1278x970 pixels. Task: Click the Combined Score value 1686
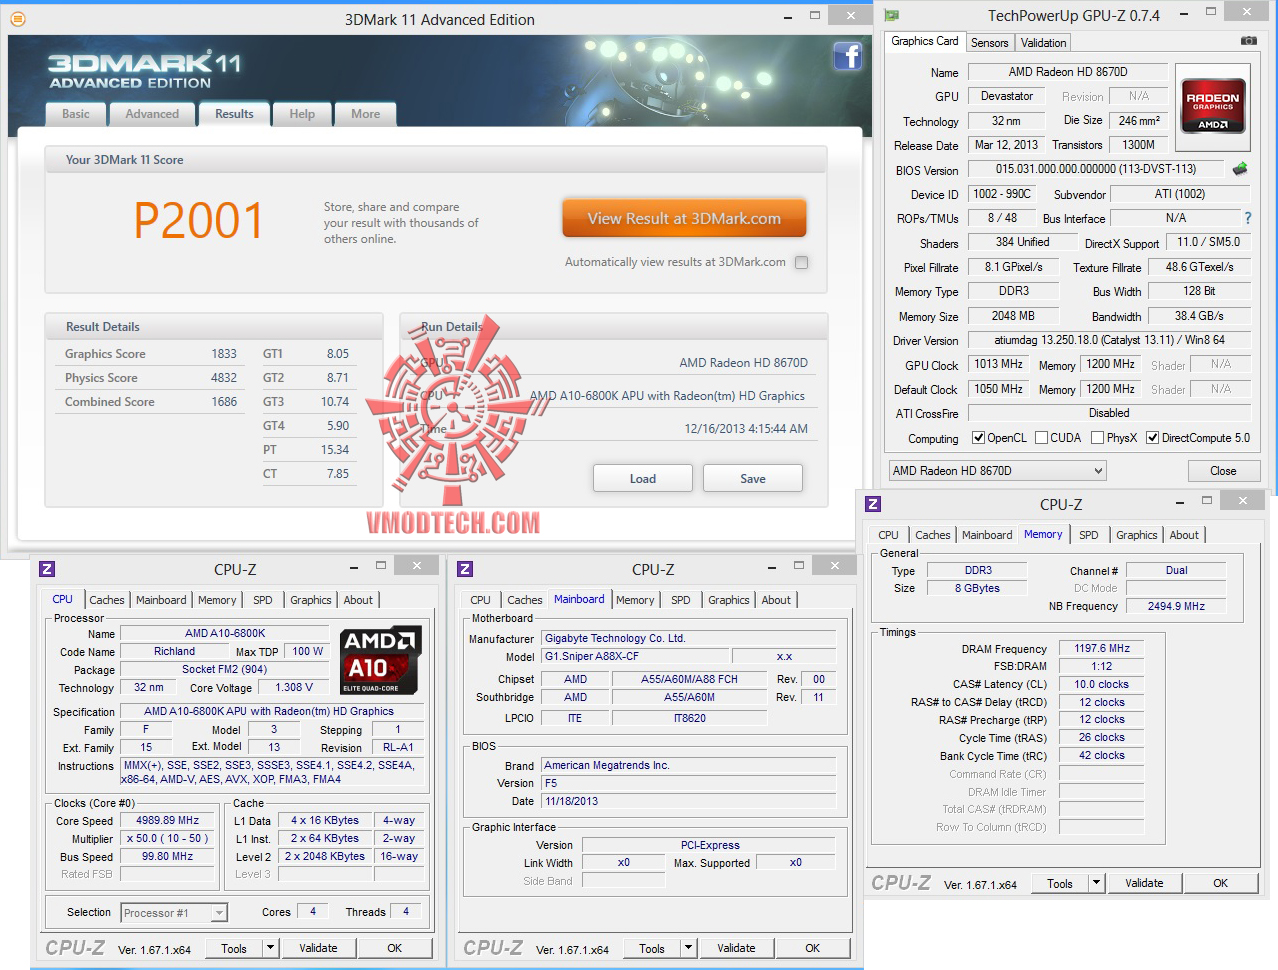pyautogui.click(x=224, y=401)
